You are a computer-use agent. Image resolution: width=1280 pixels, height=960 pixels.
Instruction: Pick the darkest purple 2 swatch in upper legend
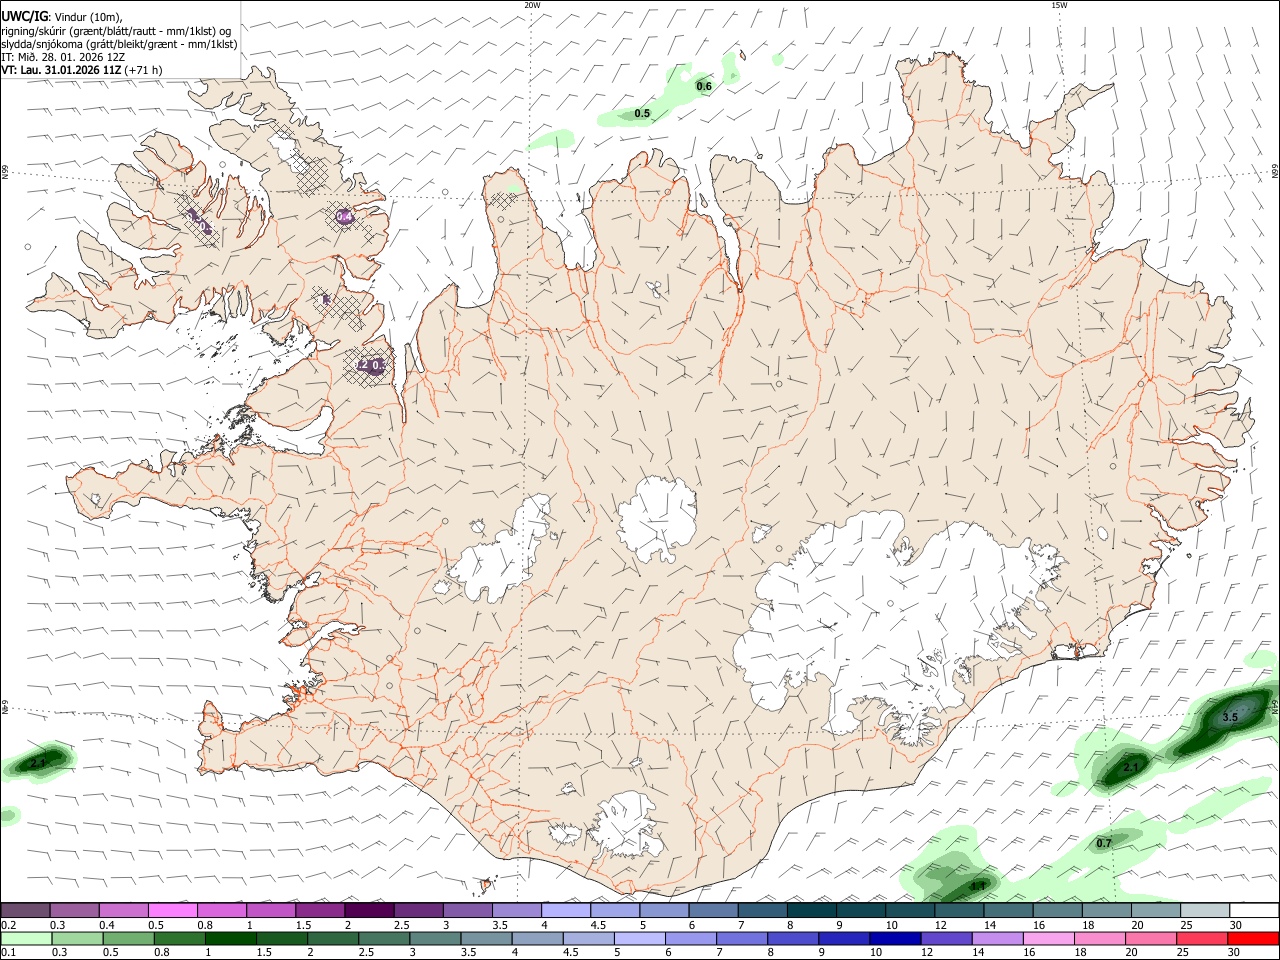370,911
